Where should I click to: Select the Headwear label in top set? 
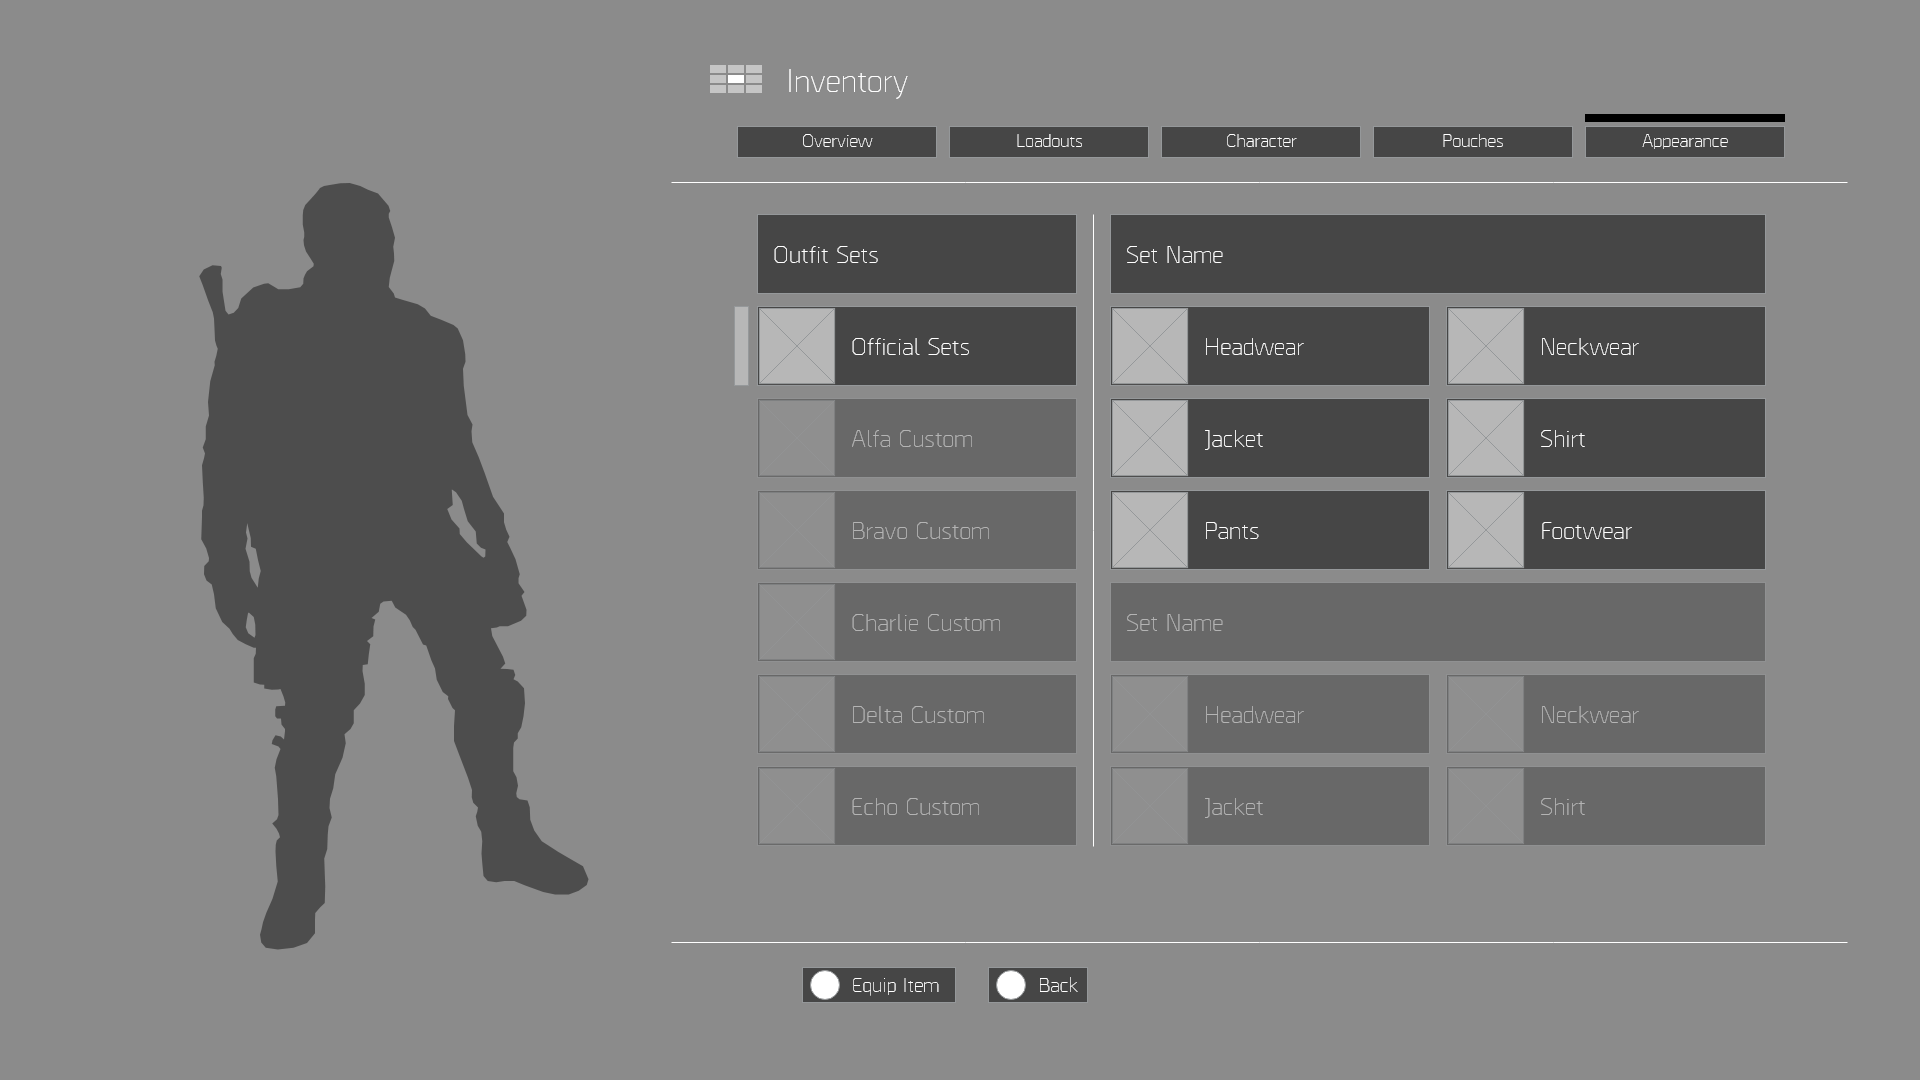(1254, 347)
